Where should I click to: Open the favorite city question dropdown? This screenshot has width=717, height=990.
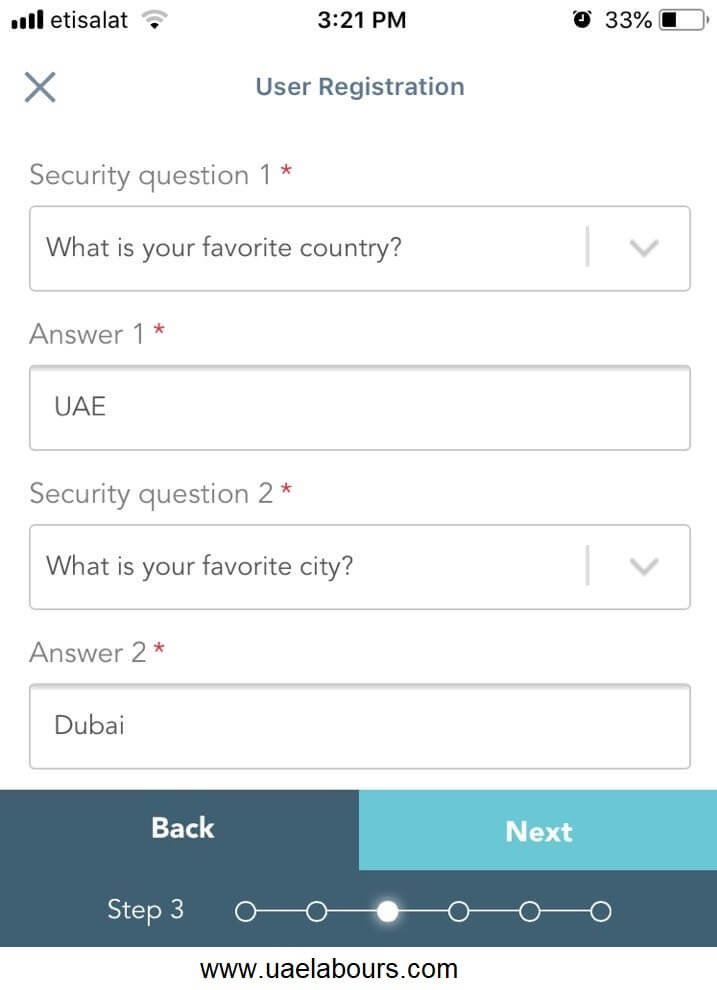coord(360,566)
